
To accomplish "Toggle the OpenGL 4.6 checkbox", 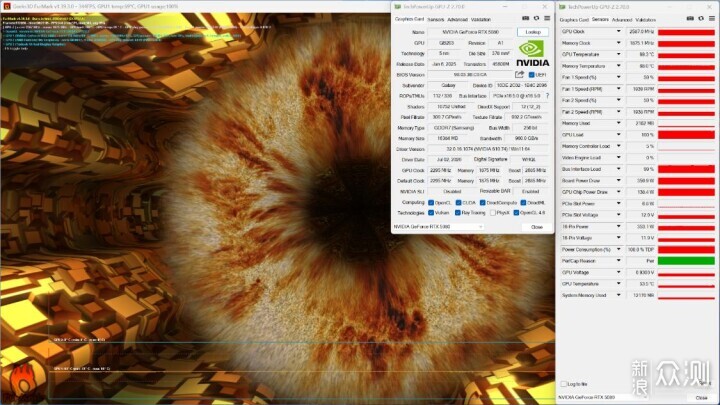I will coord(516,213).
